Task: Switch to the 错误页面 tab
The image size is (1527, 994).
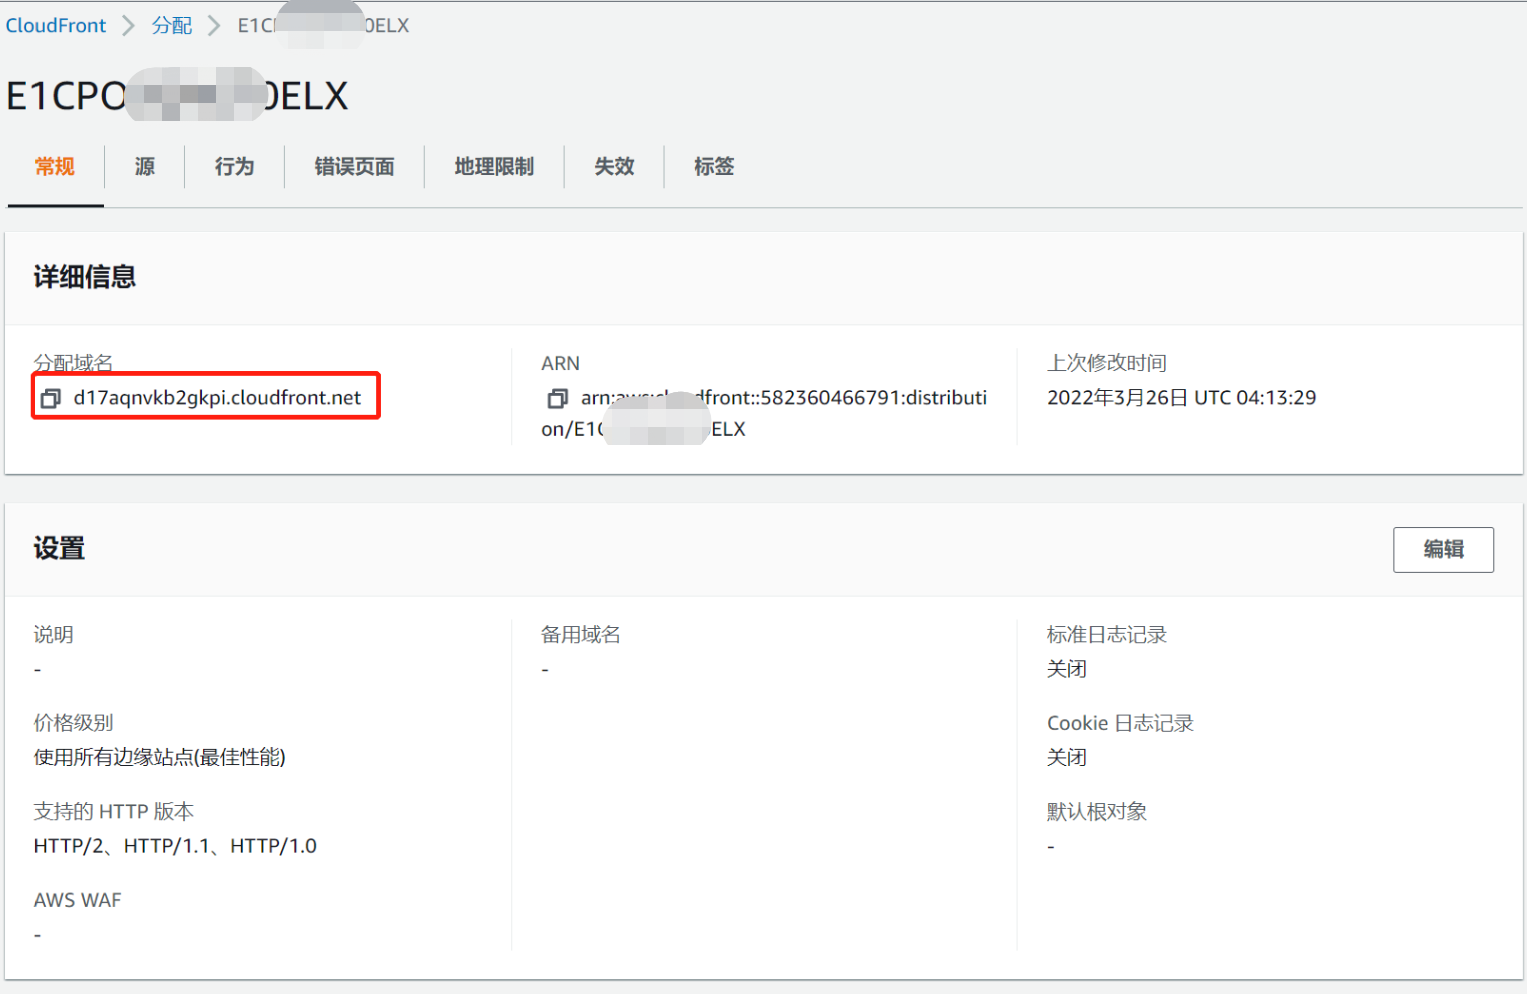Action: click(355, 167)
